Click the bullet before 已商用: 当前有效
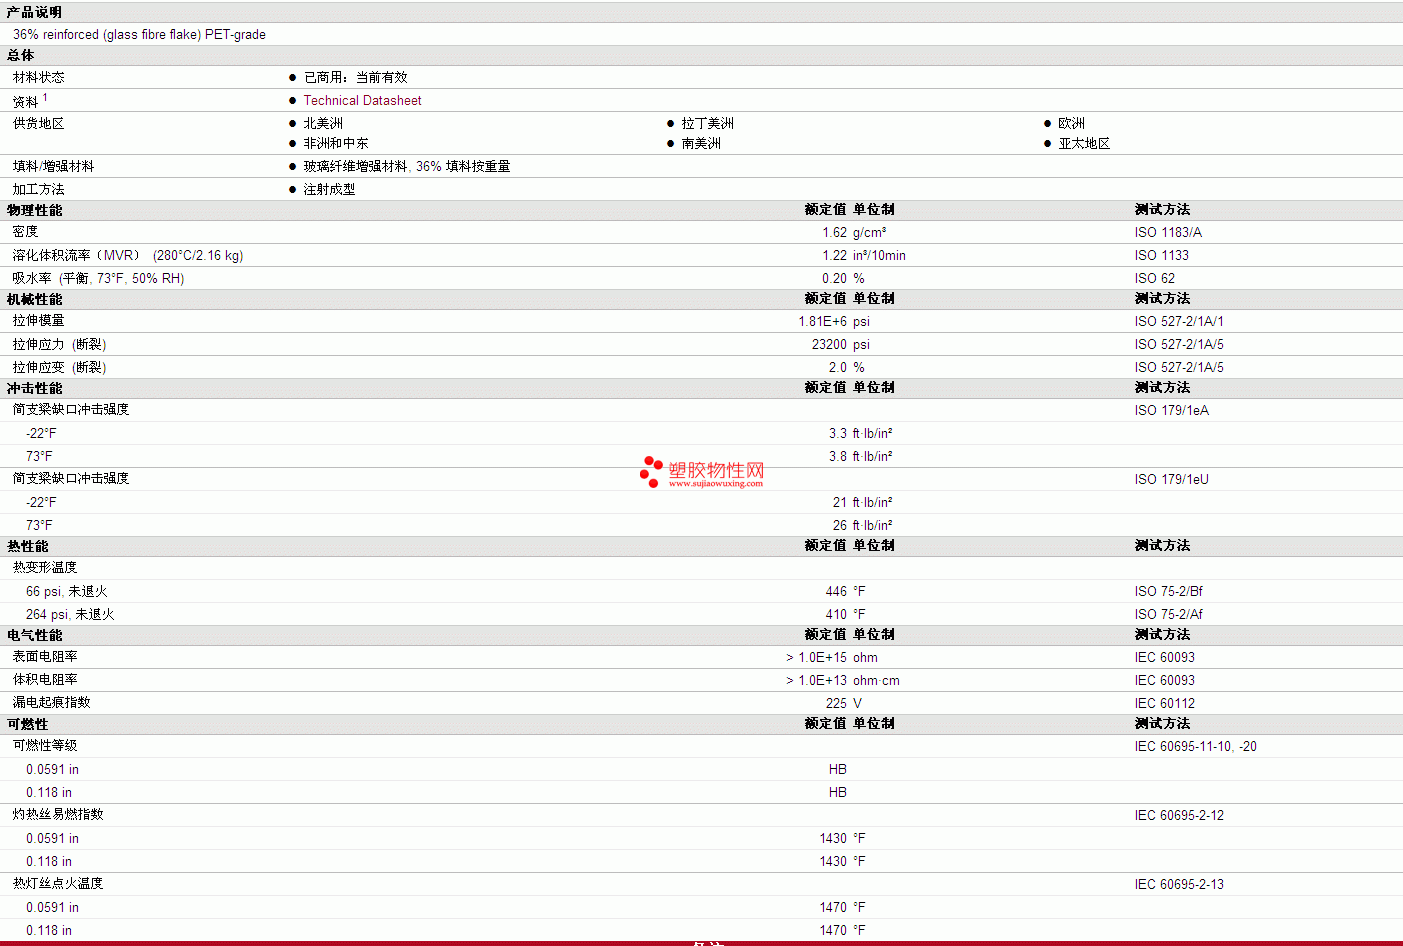The height and width of the screenshot is (946, 1403). pyautogui.click(x=292, y=78)
